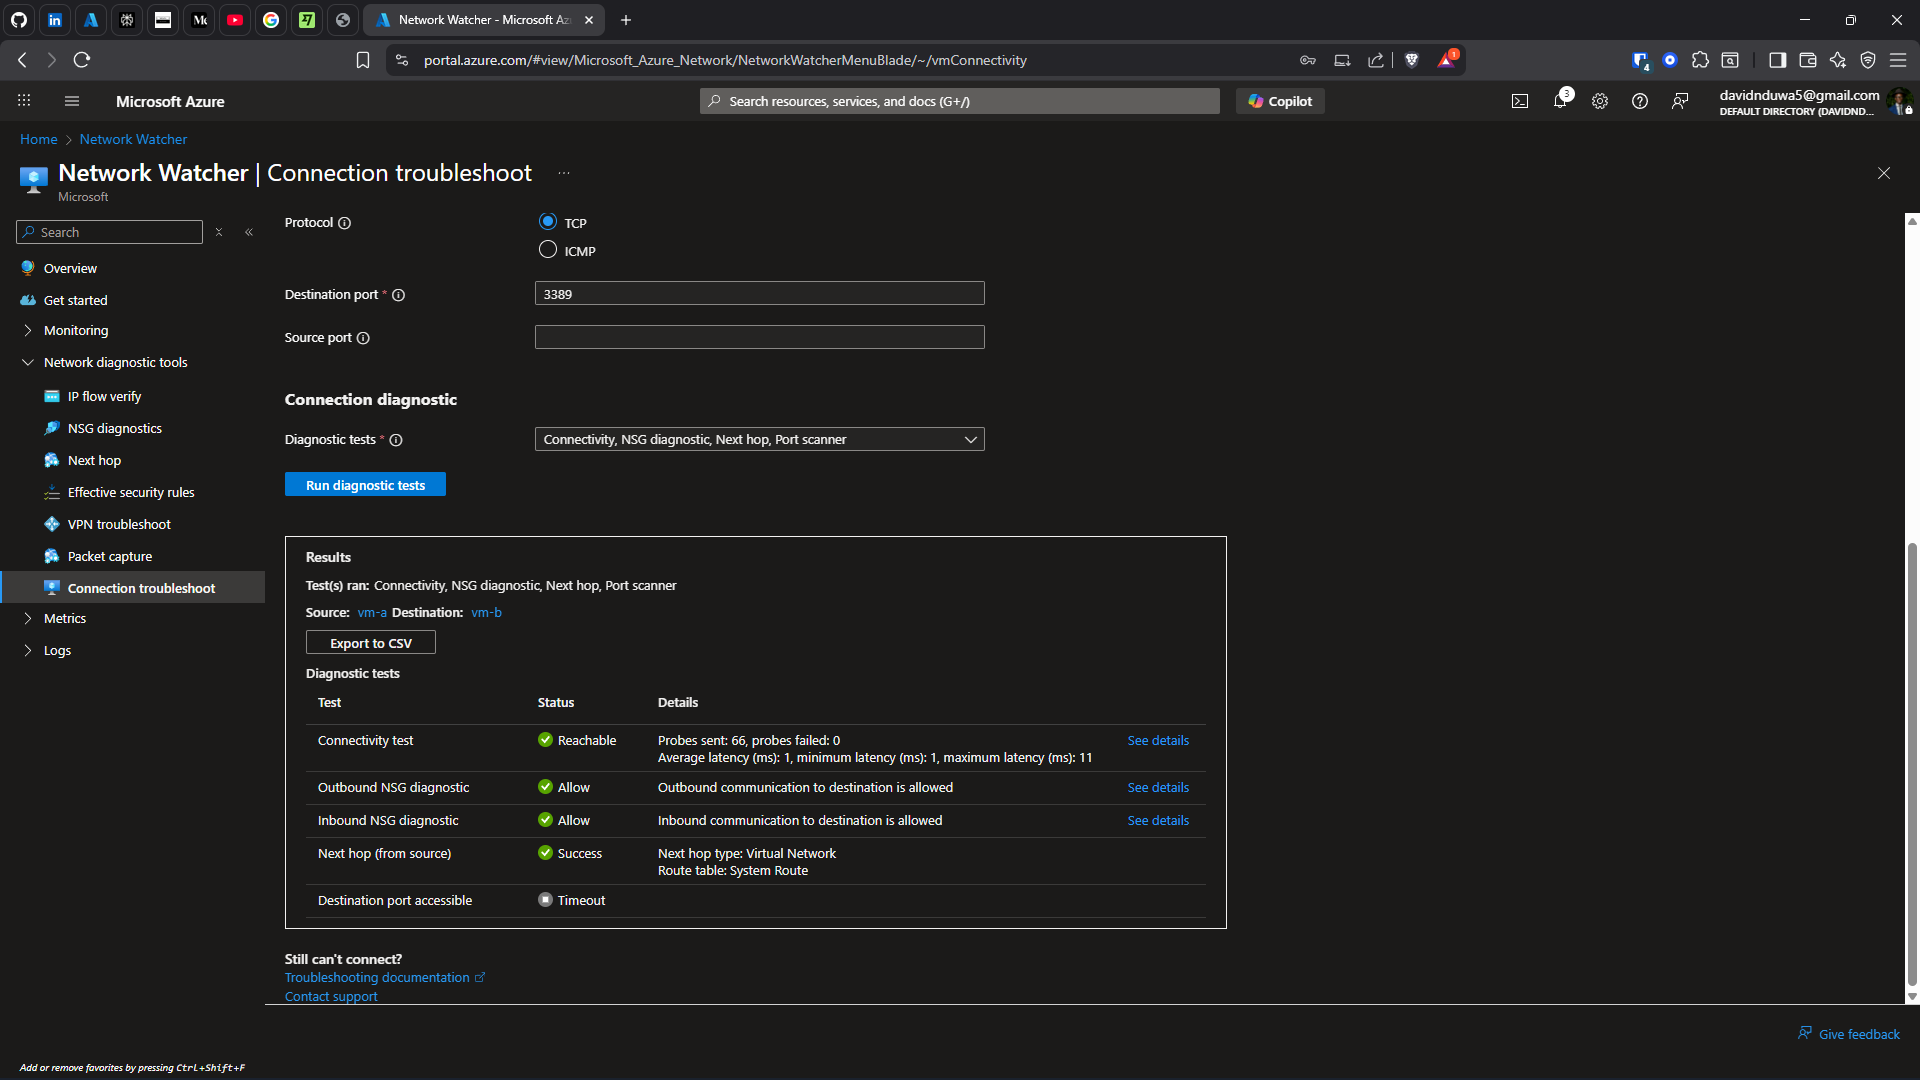Open the LinkedIn pinned tab
Viewport: 1920px width, 1080px height.
coord(55,20)
